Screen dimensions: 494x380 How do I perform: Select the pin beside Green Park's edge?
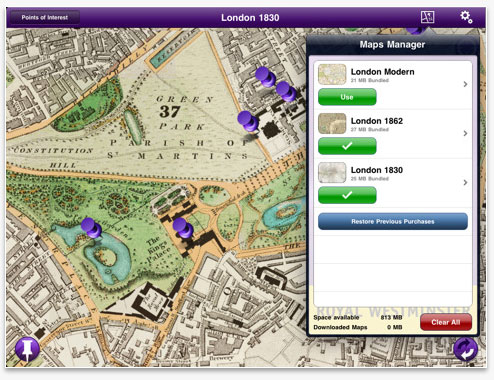pos(247,121)
